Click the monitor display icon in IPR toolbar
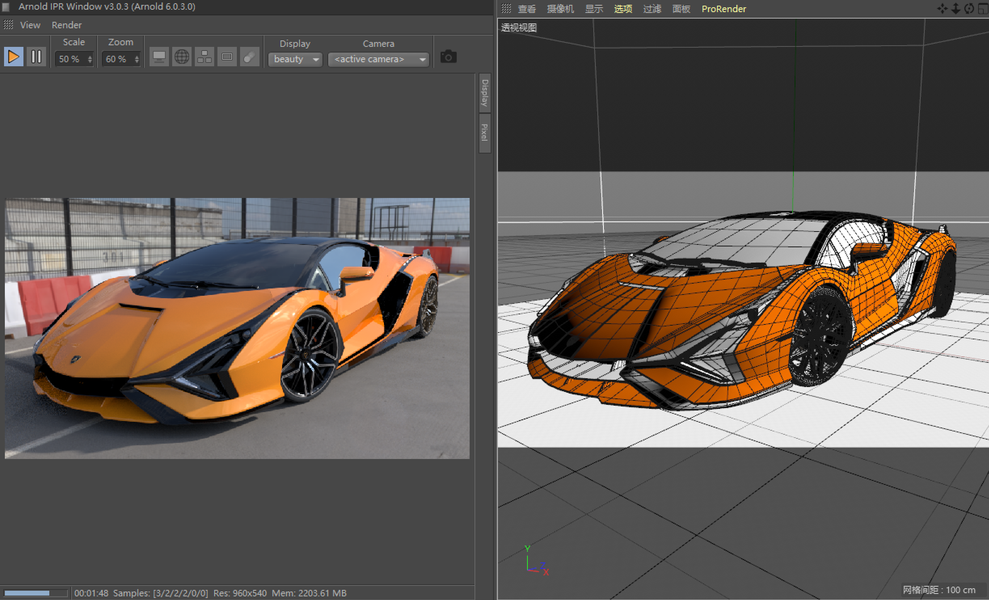Viewport: 989px width, 600px height. coord(159,57)
